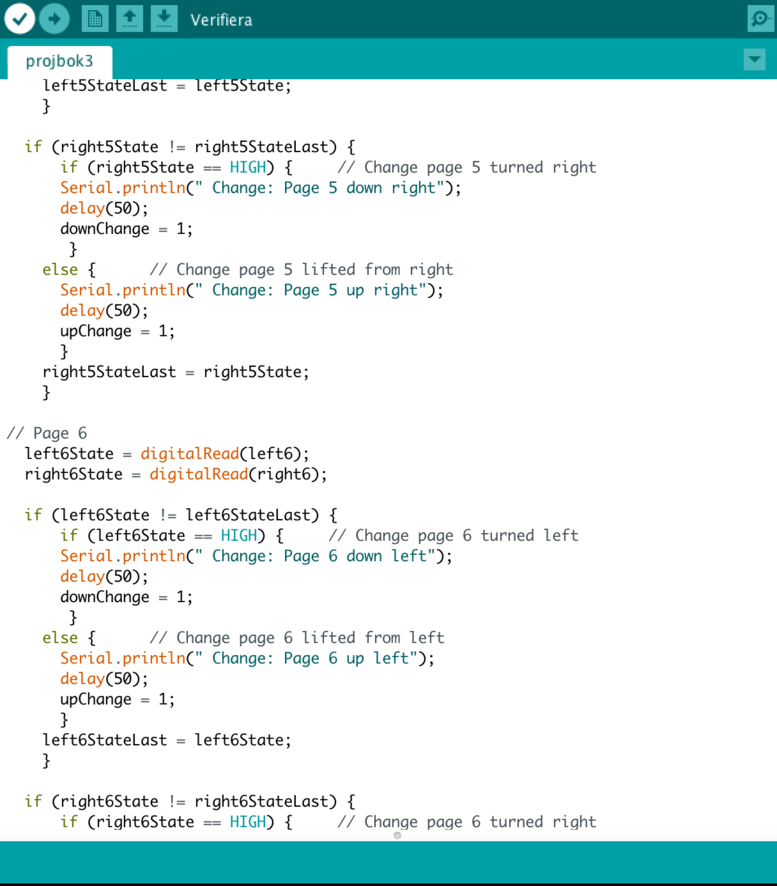Screen dimensions: 777x886
Task: Click the "Page 5 down right" println line
Action: tap(260, 188)
